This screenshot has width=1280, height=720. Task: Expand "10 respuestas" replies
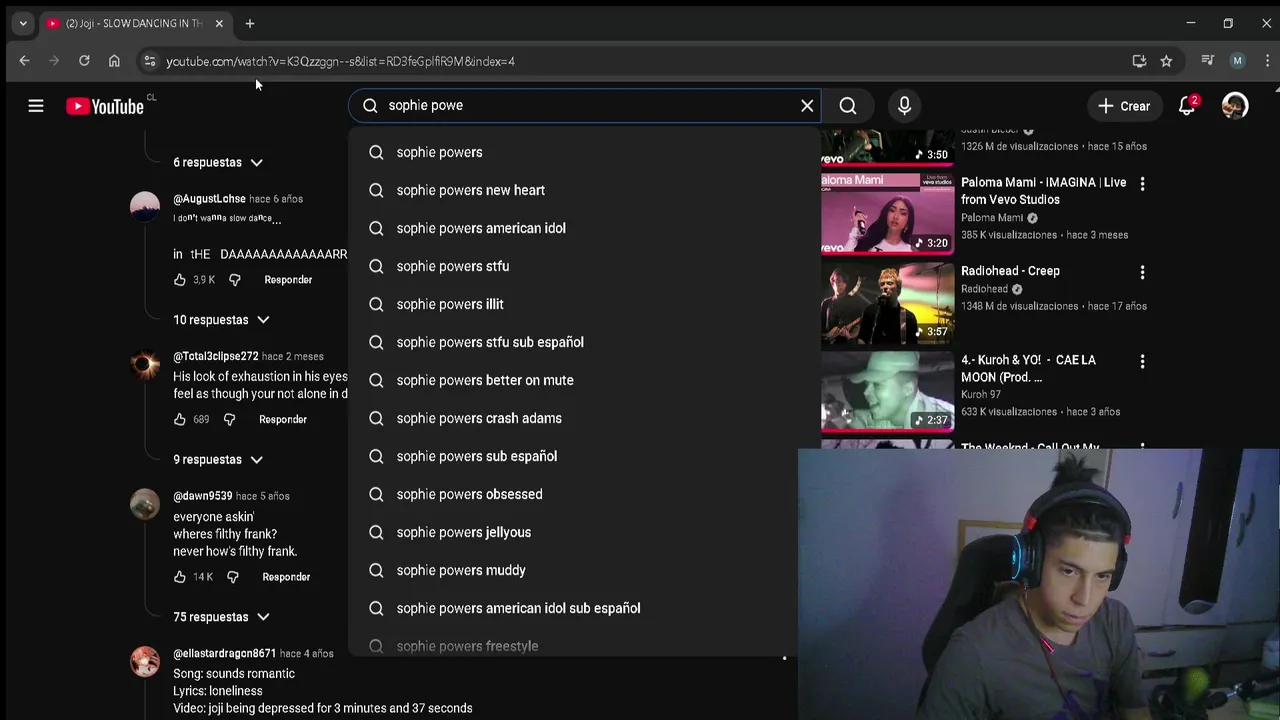pyautogui.click(x=221, y=320)
